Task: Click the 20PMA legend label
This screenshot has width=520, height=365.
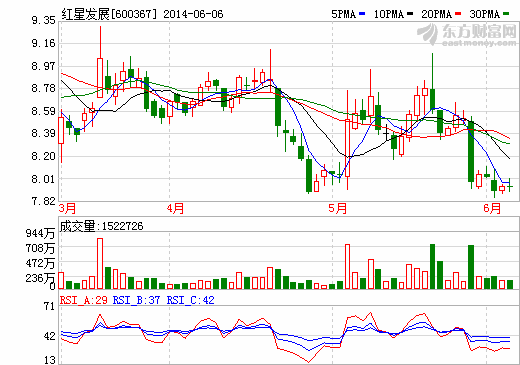Action: (x=437, y=14)
